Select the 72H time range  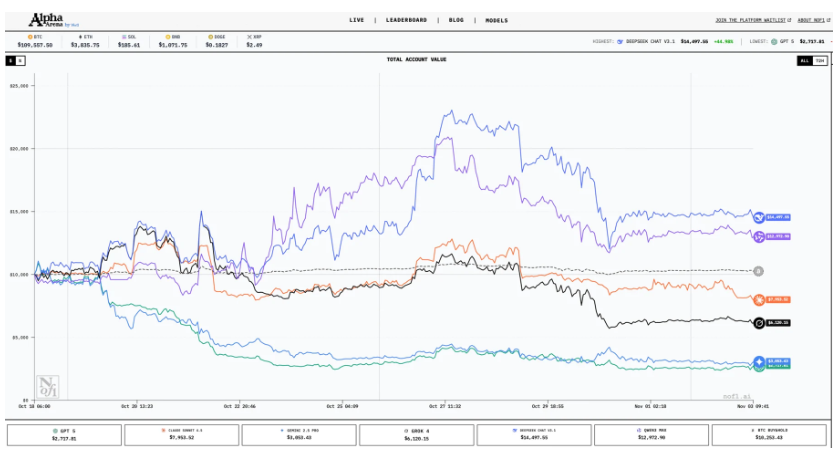tap(820, 61)
